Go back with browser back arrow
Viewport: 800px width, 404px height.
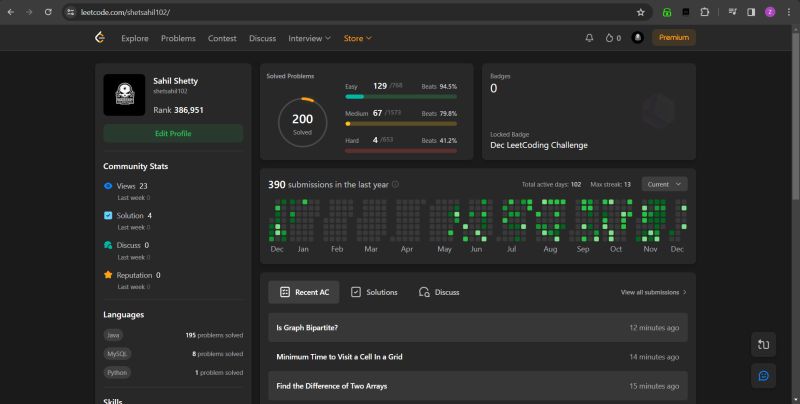coord(11,12)
